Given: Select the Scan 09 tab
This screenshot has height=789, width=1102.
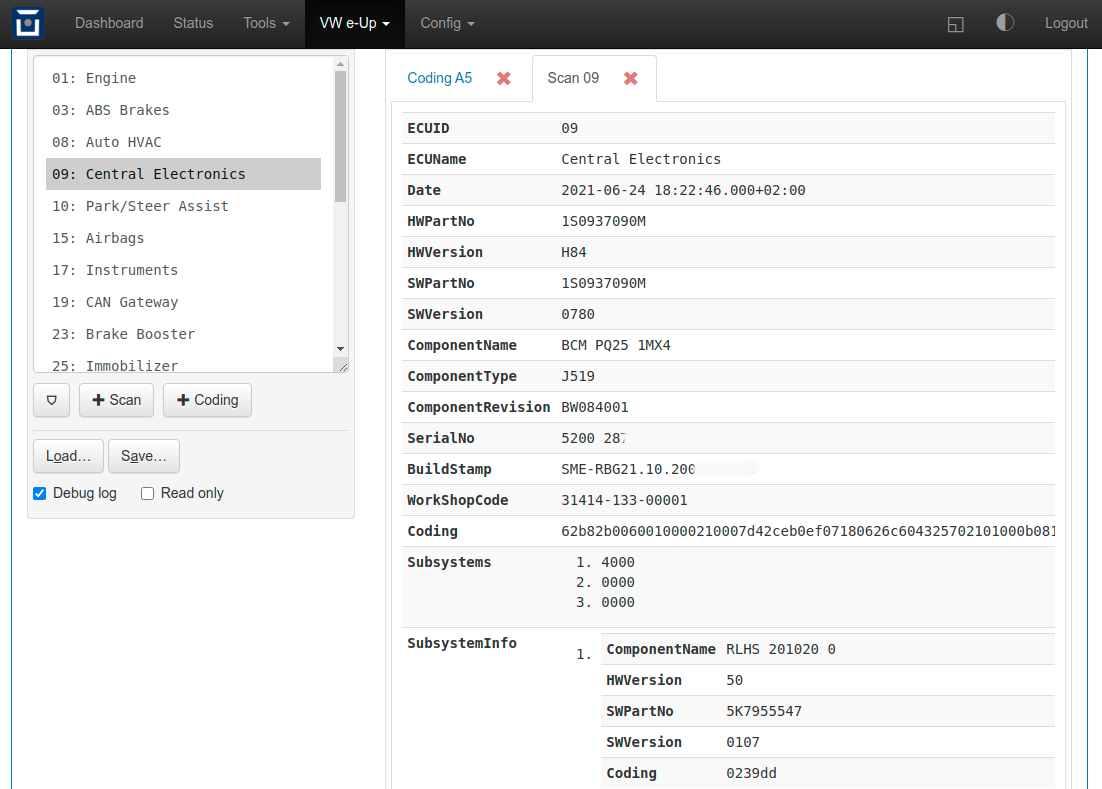Looking at the screenshot, I should pyautogui.click(x=573, y=78).
